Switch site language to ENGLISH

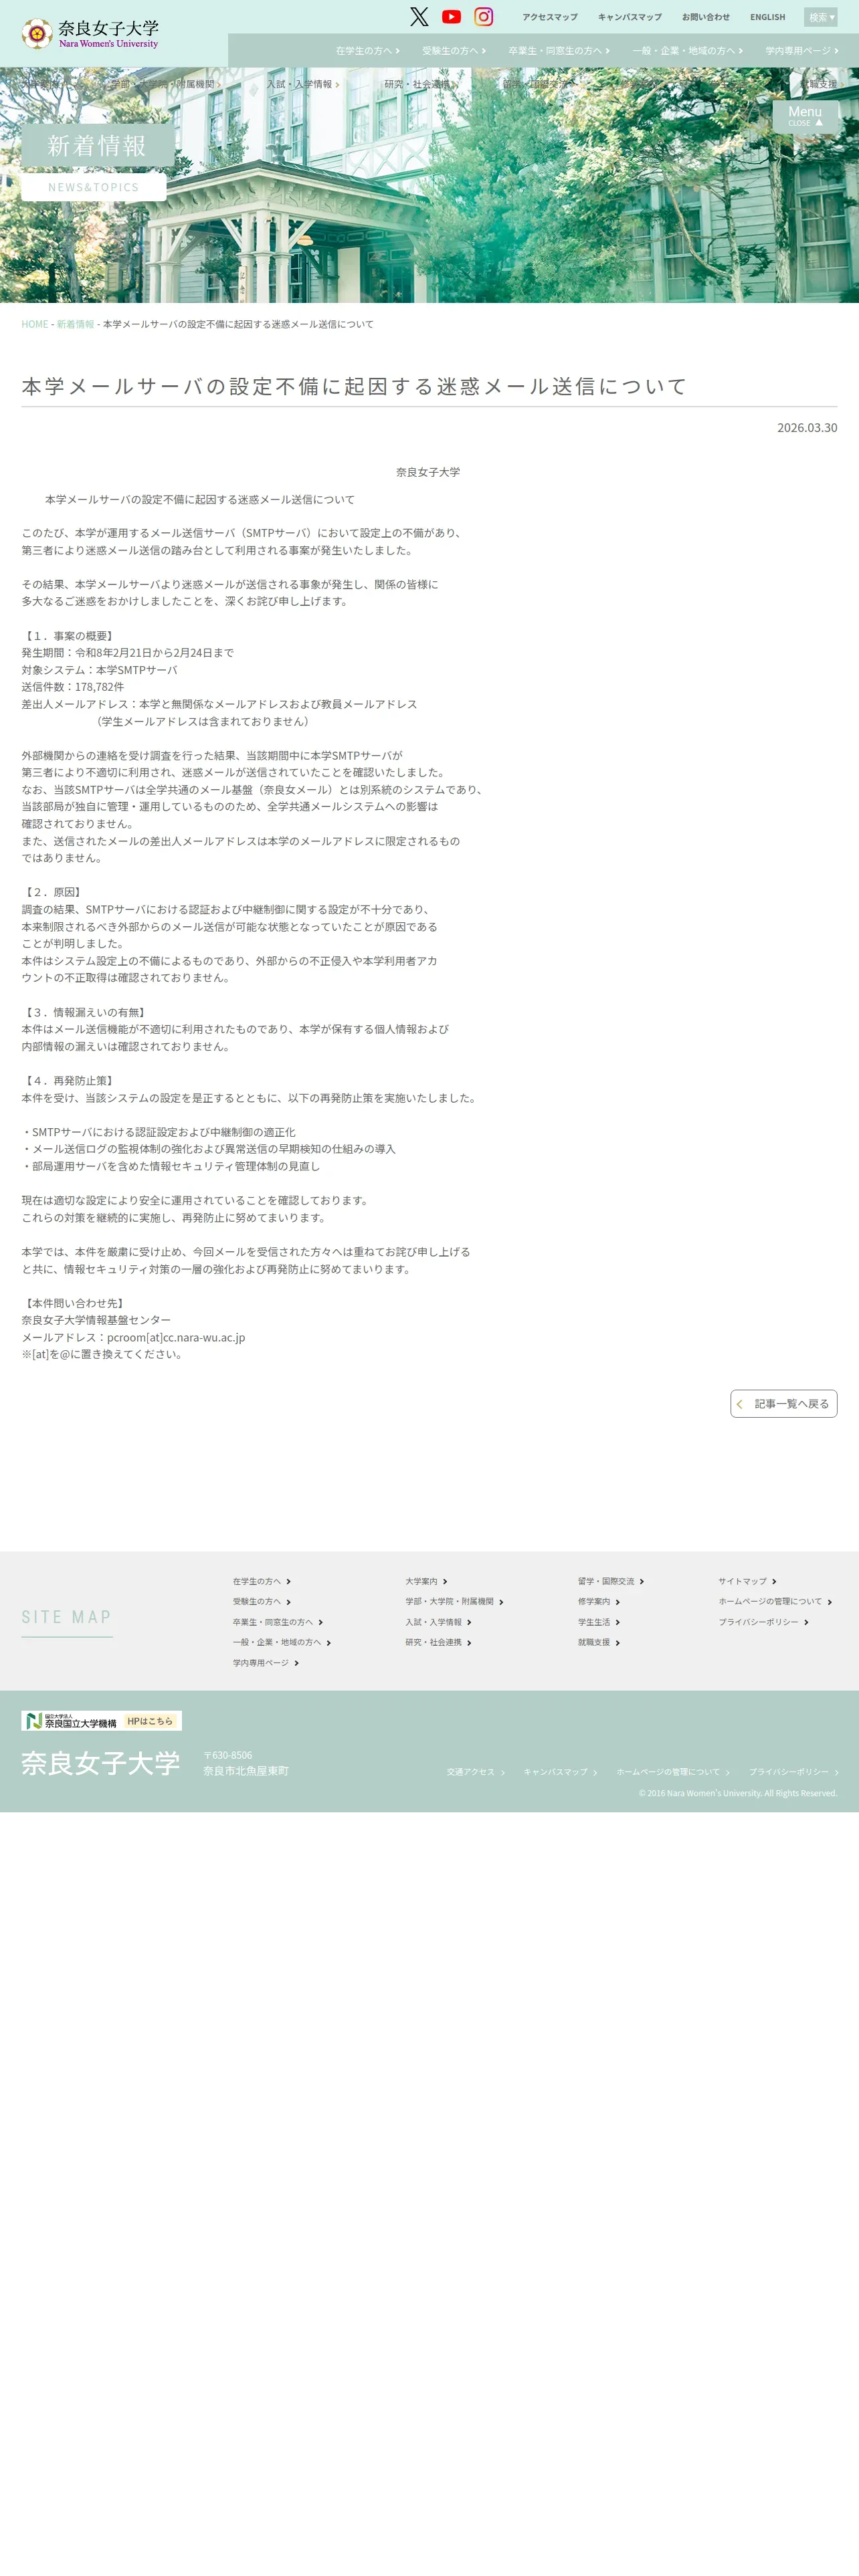(x=767, y=17)
